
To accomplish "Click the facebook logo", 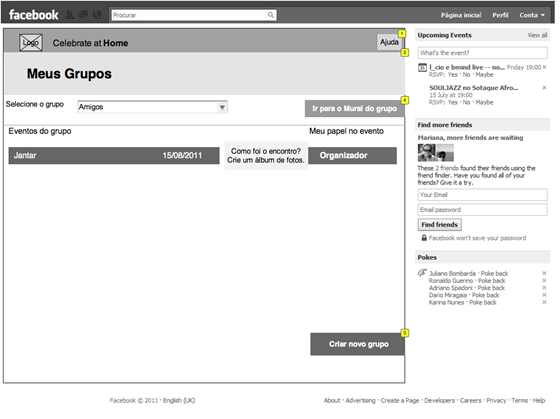I will (x=34, y=15).
